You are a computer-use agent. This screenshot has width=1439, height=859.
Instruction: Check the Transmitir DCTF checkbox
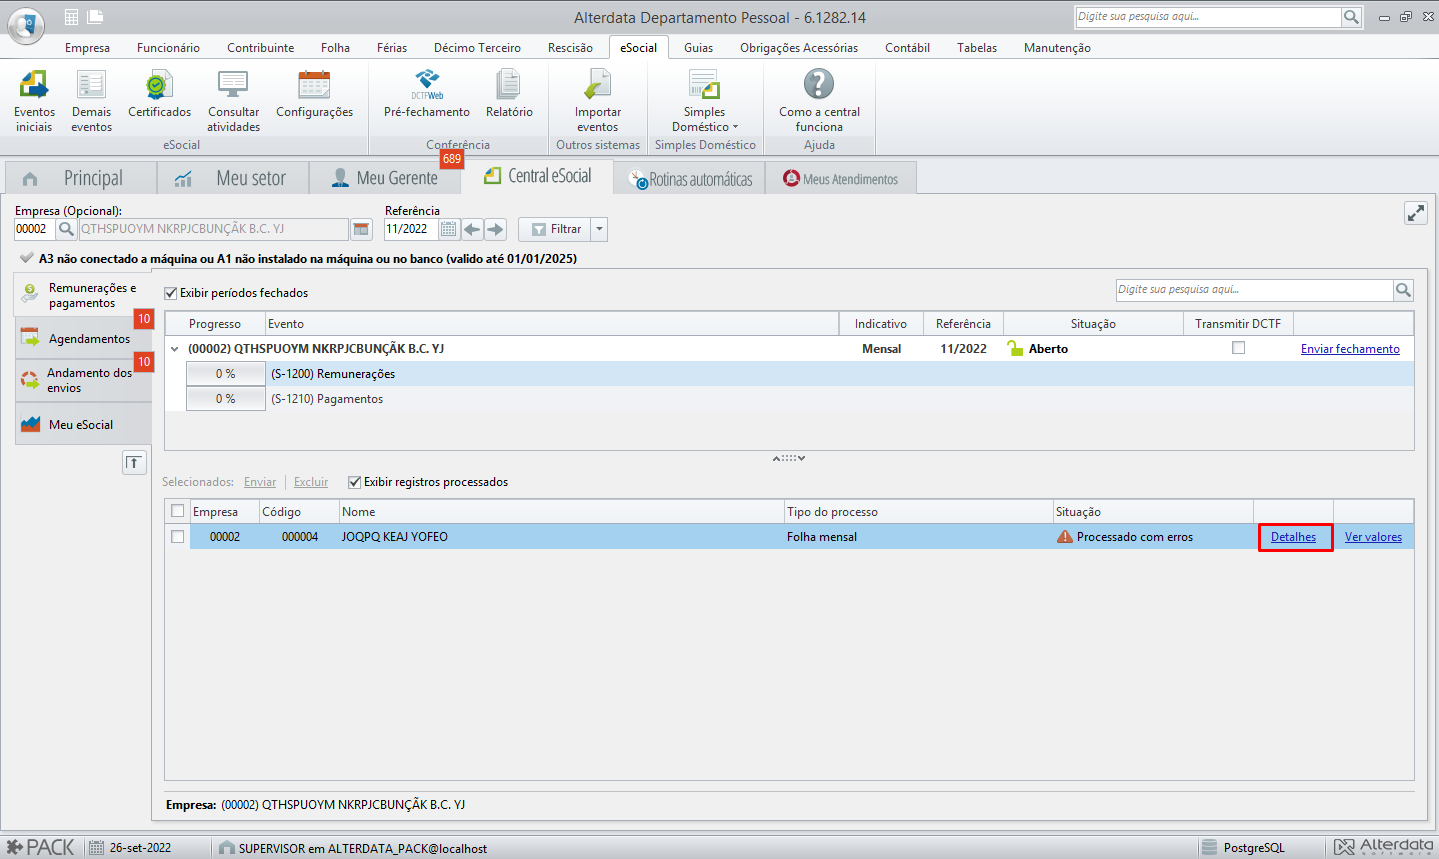(x=1238, y=348)
